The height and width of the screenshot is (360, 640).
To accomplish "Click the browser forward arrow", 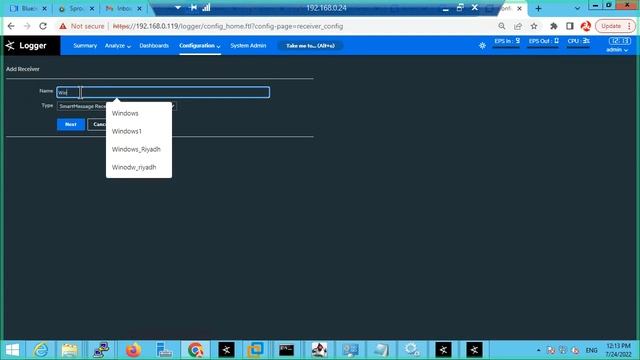I will (x=27, y=26).
